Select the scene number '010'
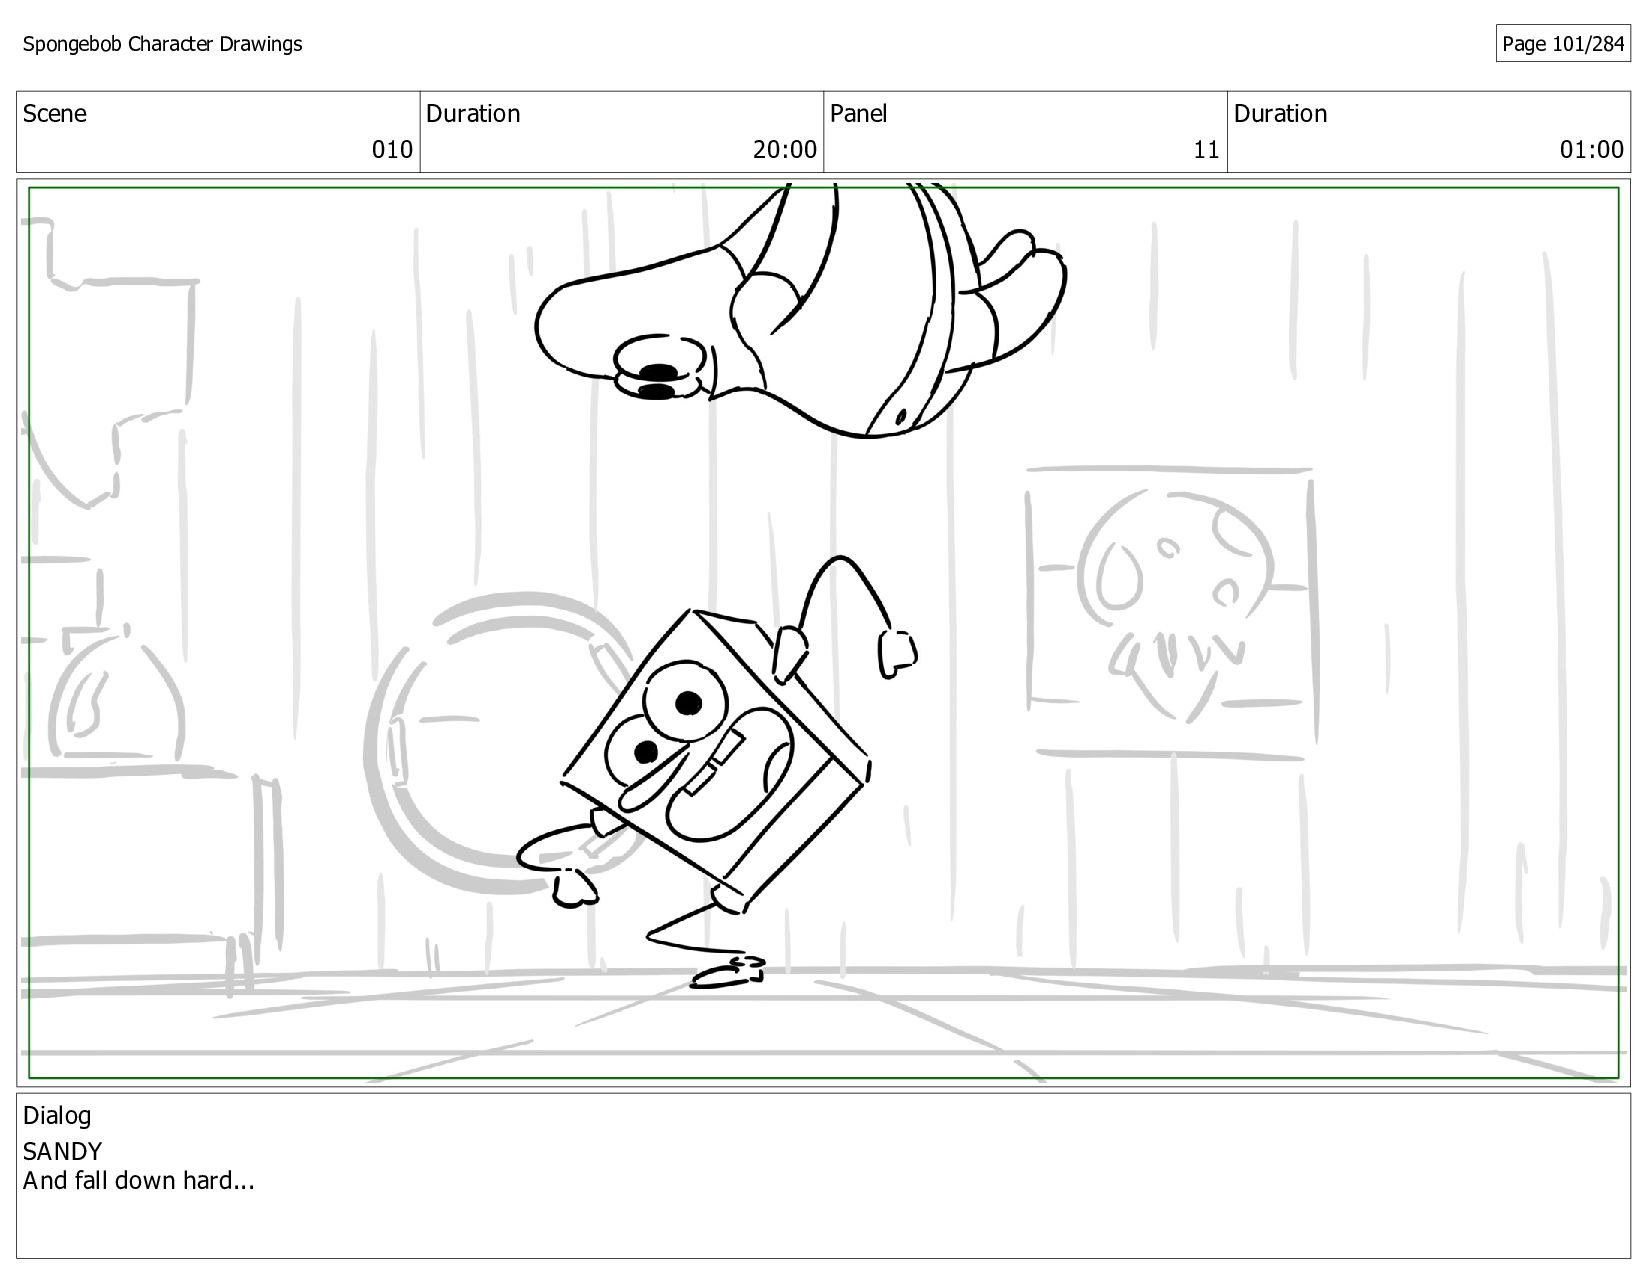1650x1275 pixels. tap(392, 150)
